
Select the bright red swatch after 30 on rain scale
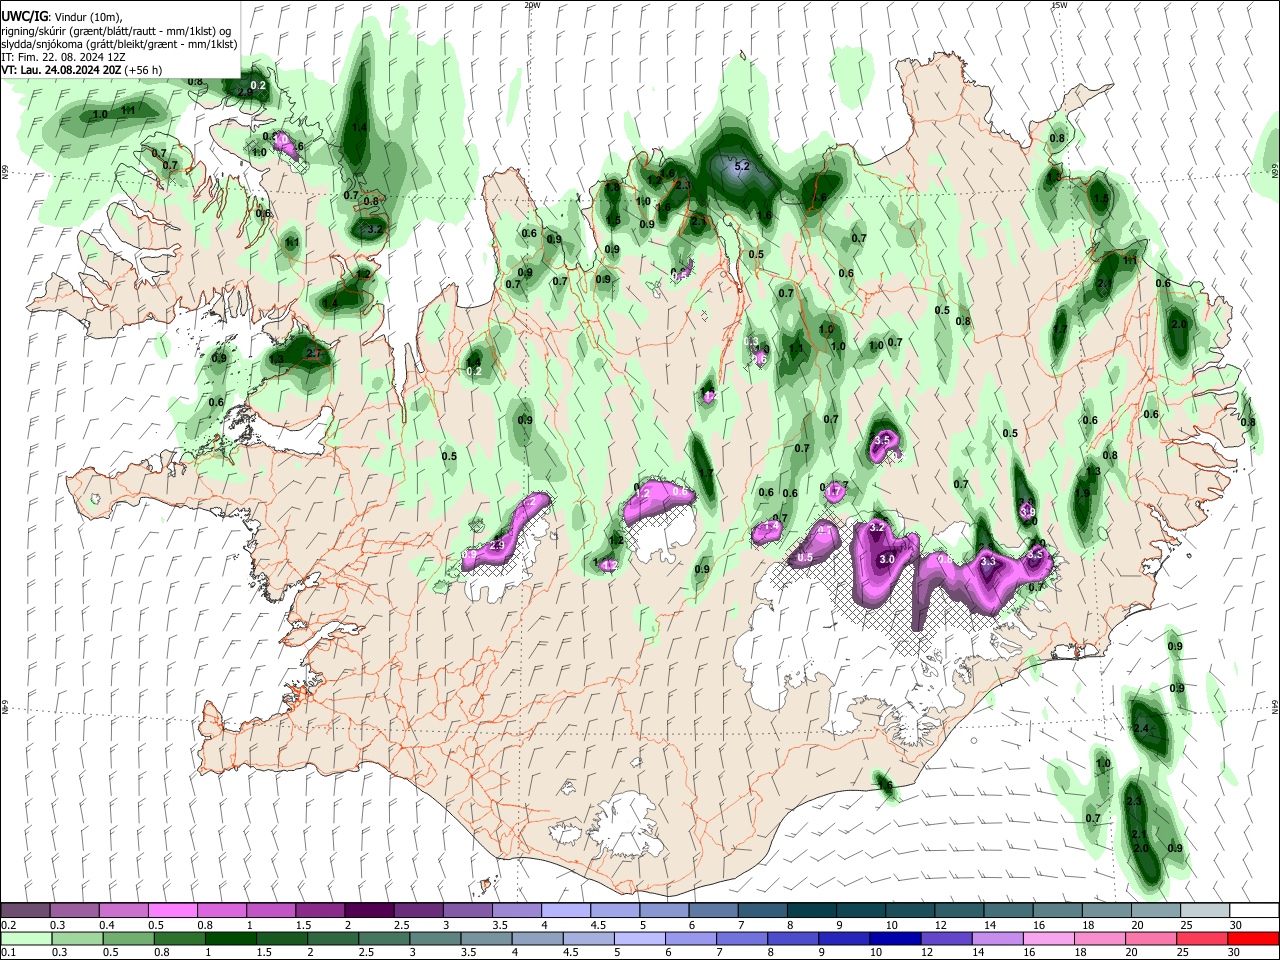[x=1254, y=939]
